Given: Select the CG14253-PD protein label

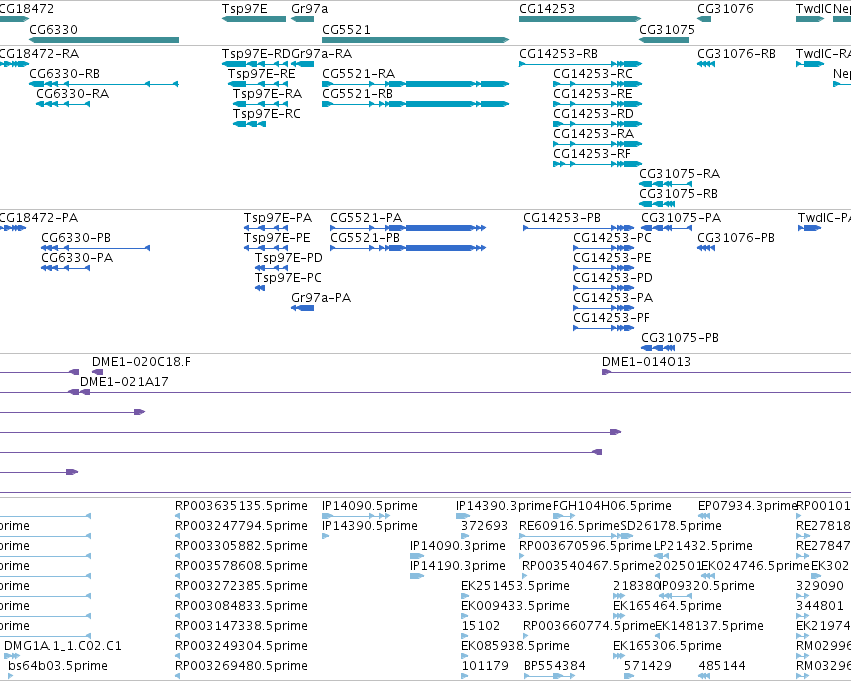Looking at the screenshot, I should coord(613,278).
